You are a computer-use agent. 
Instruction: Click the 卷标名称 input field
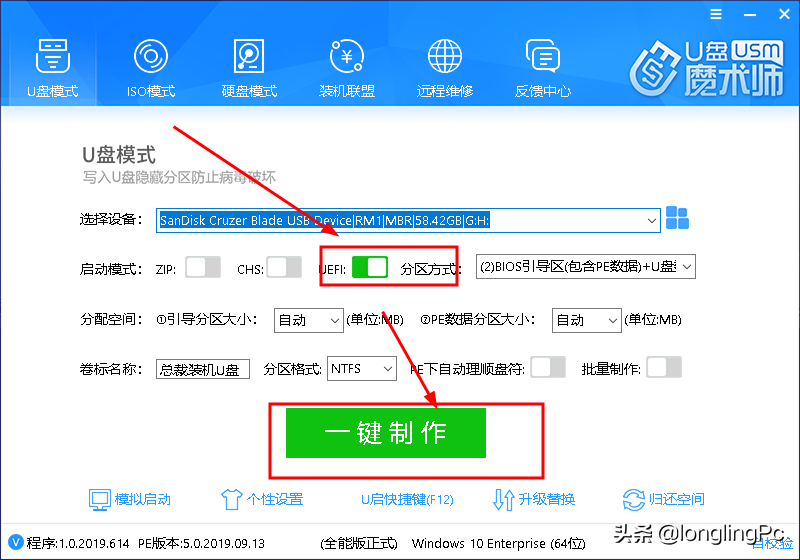[x=203, y=369]
